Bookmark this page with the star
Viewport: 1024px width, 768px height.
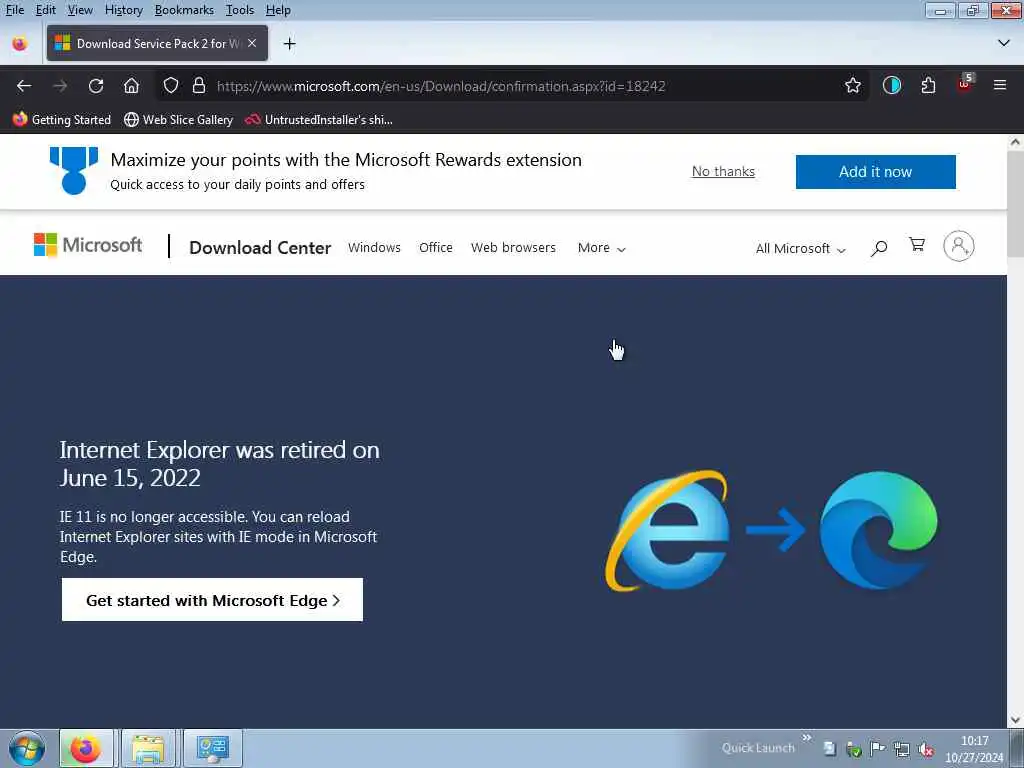(852, 86)
